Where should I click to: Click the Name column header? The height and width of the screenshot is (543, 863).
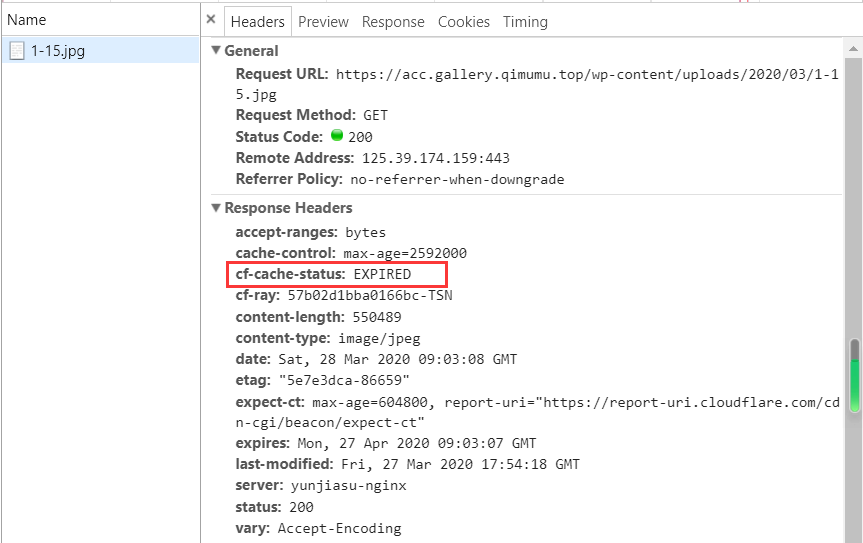pyautogui.click(x=26, y=20)
